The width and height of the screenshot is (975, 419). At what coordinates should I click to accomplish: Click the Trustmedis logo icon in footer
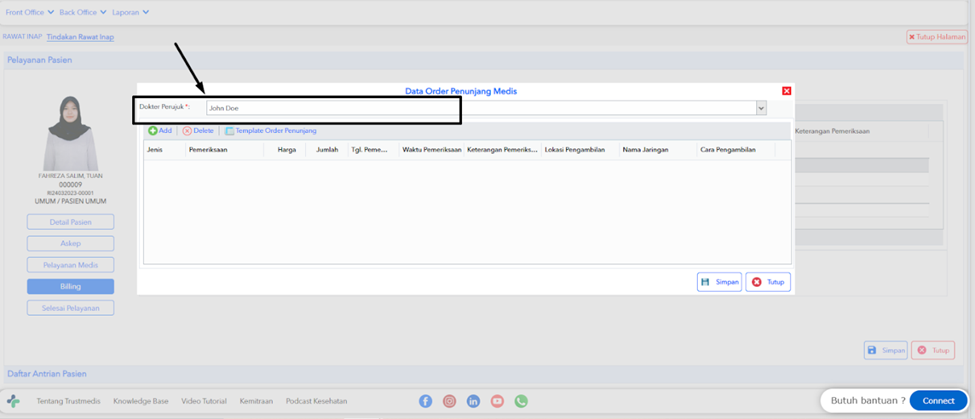(13, 401)
